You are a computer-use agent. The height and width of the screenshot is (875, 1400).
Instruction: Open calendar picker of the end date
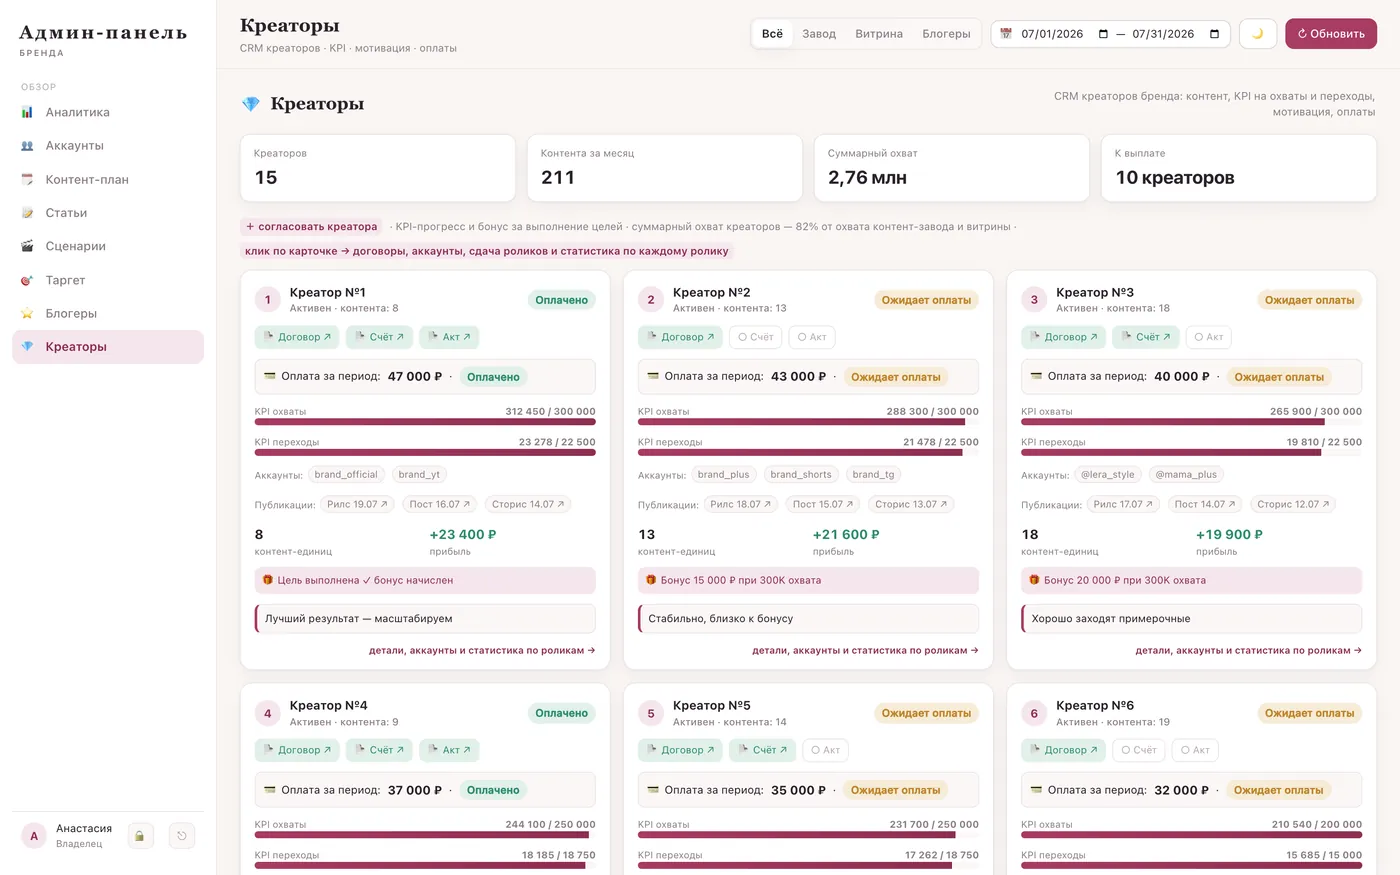[x=1214, y=34]
